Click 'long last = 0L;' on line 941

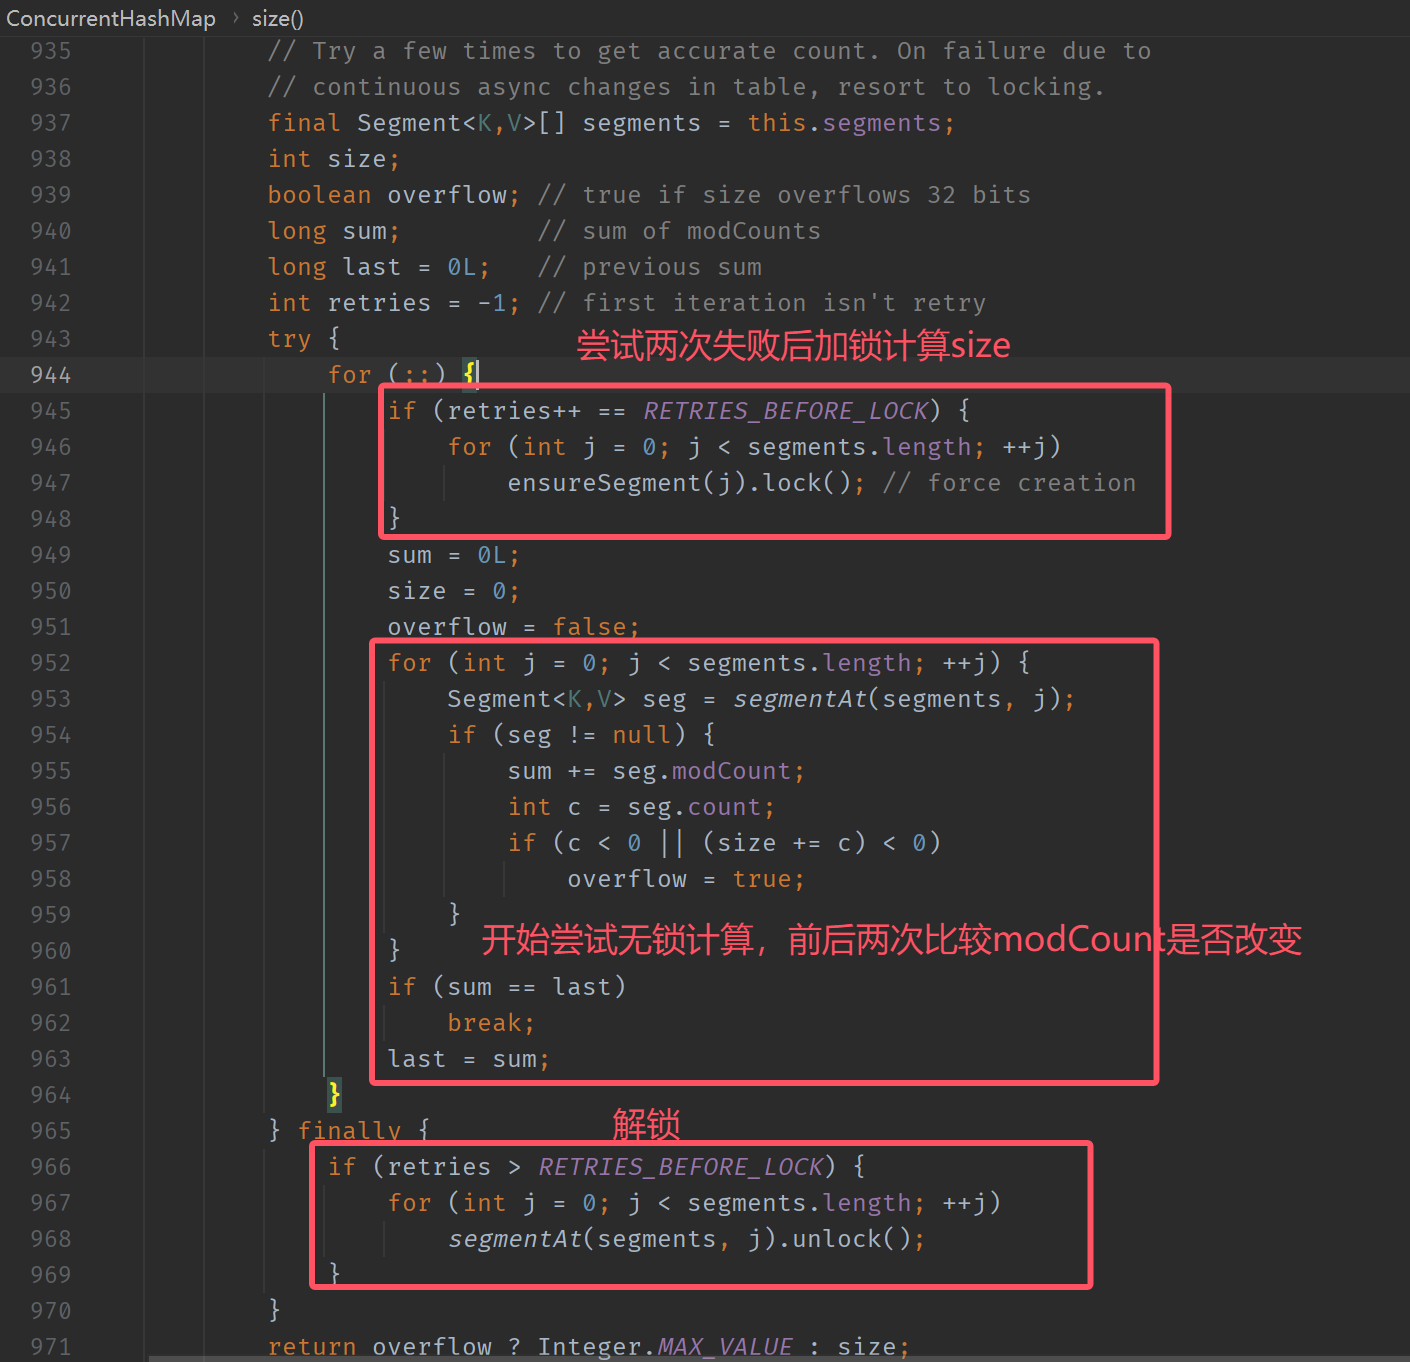(379, 267)
